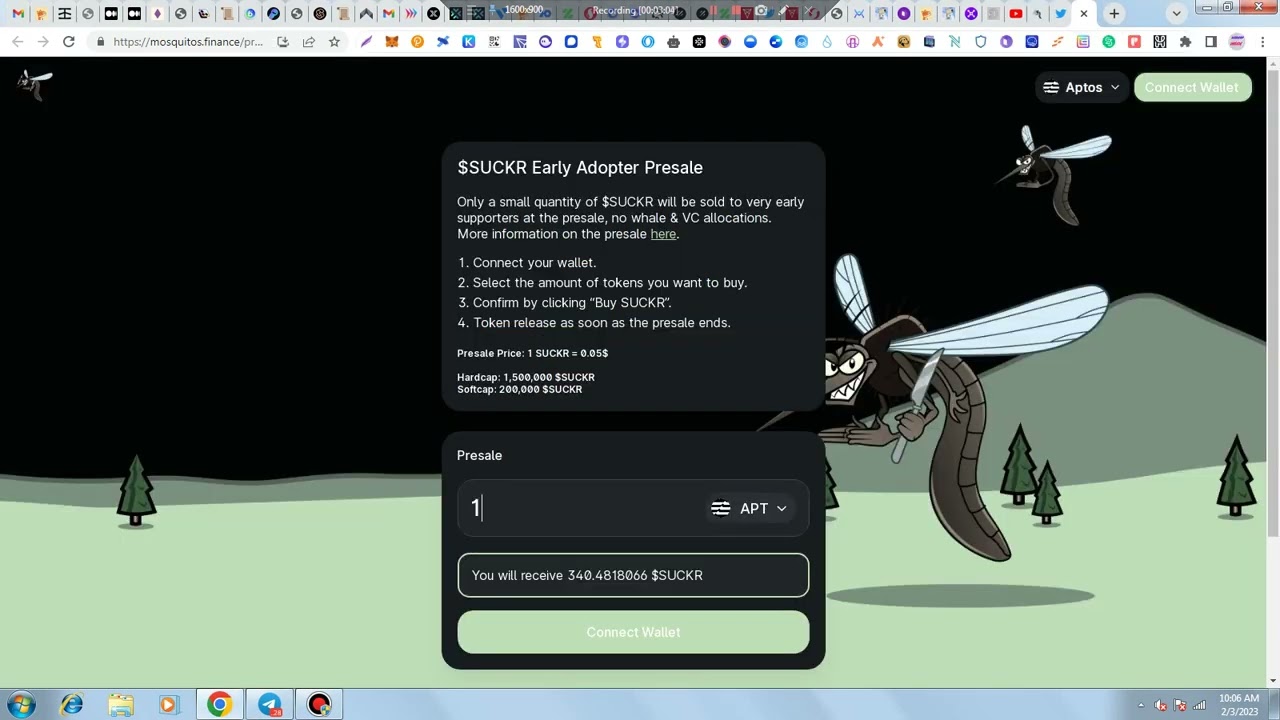Viewport: 1280px width, 720px height.
Task: Click the volume speaker tray icon
Action: tap(1161, 705)
